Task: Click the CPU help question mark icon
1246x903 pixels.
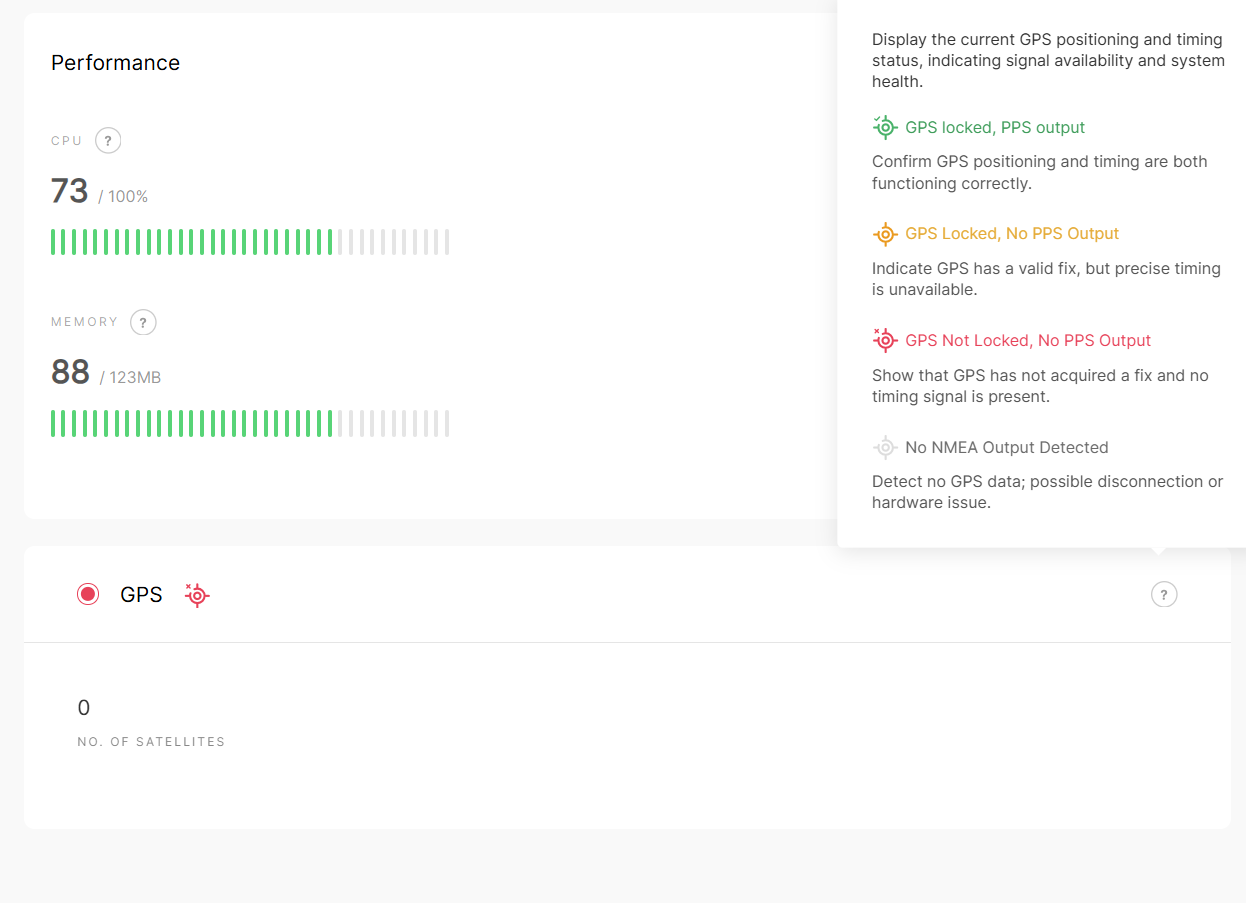Action: pos(108,140)
